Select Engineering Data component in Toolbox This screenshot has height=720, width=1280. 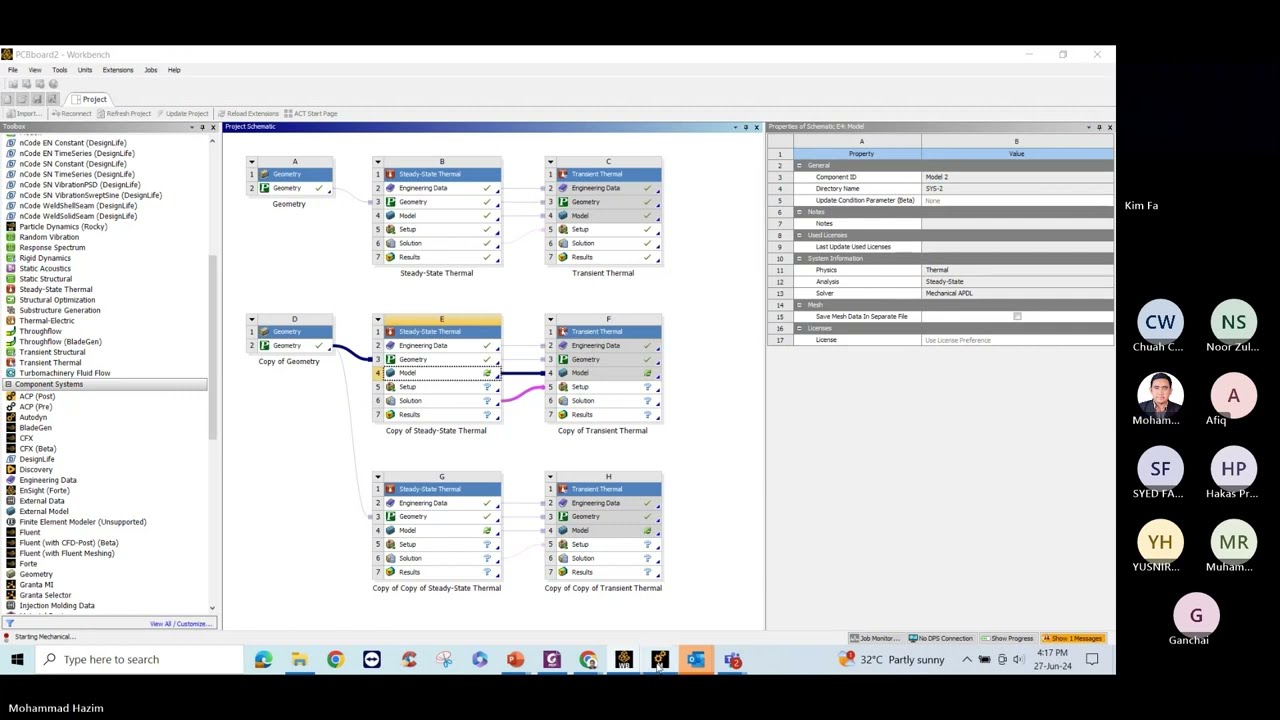(x=47, y=480)
